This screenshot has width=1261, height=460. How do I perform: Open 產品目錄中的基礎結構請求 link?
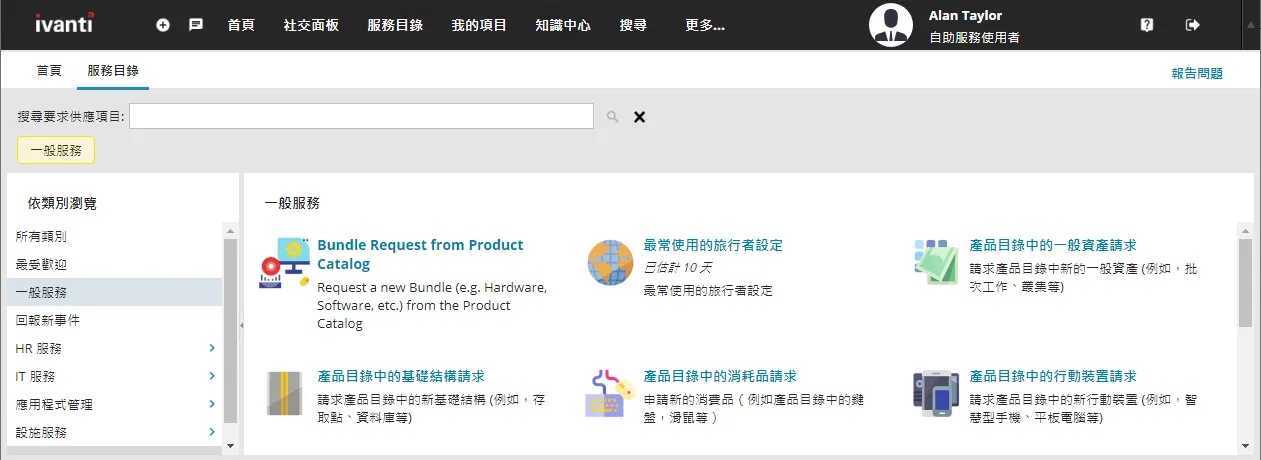click(401, 376)
